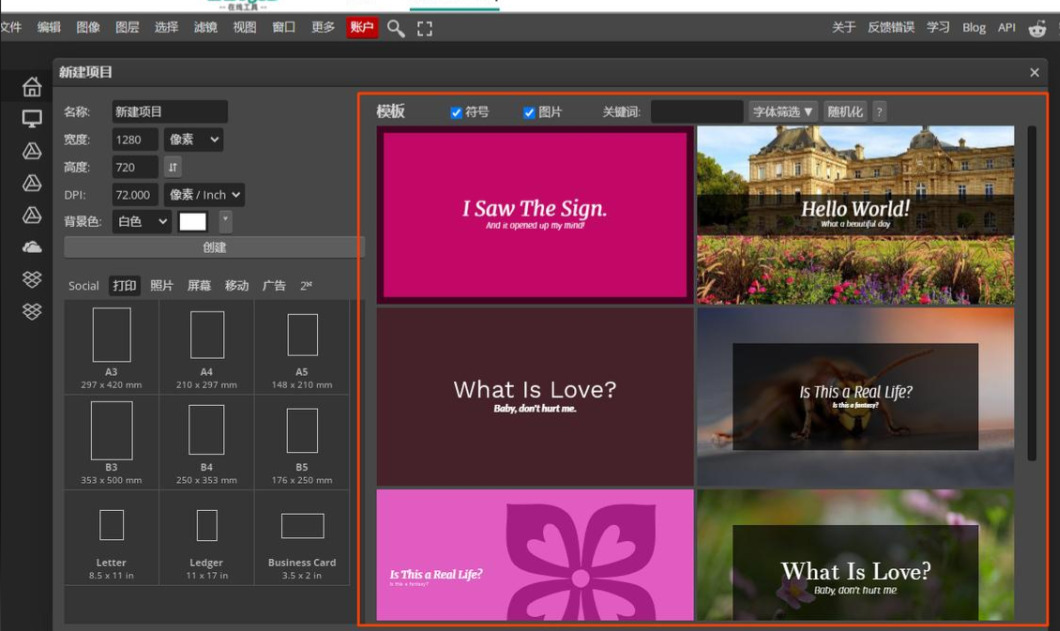Open the 文件 menu
The height and width of the screenshot is (631, 1060).
tap(11, 28)
